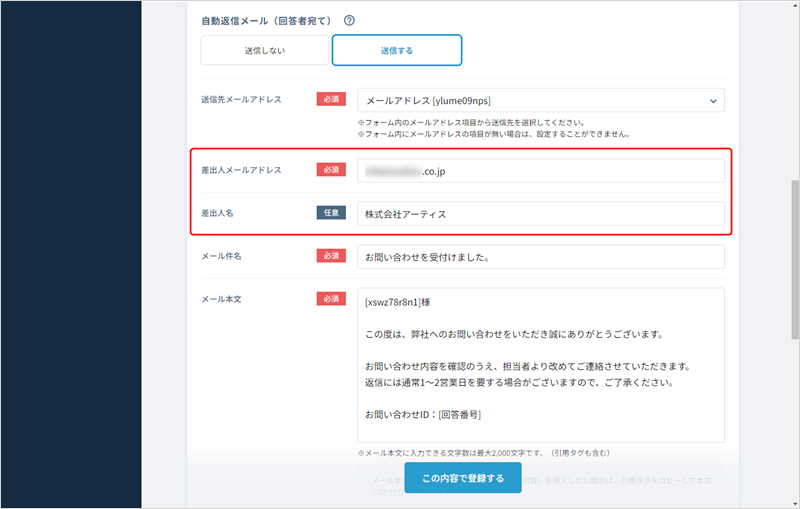Image resolution: width=800 pixels, height=509 pixels.
Task: Click the お問い合わせID：[回答番号] line in mail body
Action: click(x=425, y=414)
